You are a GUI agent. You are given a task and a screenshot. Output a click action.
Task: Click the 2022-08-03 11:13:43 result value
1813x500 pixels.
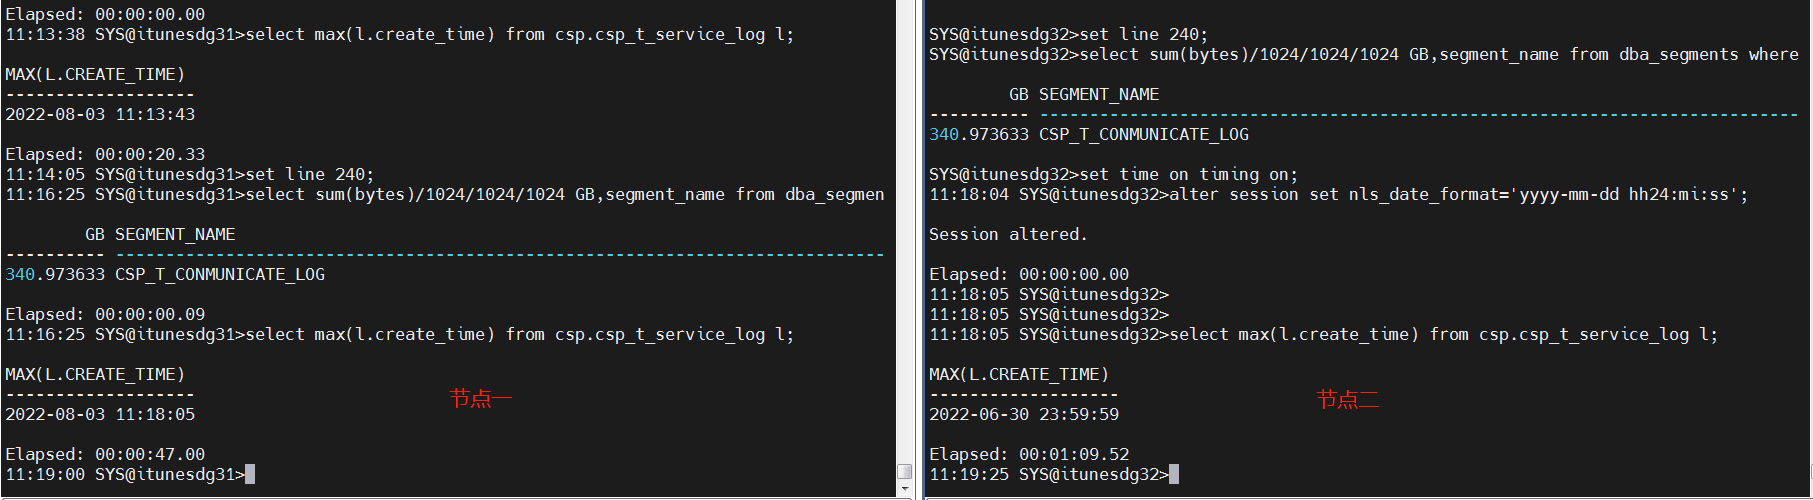pos(100,114)
